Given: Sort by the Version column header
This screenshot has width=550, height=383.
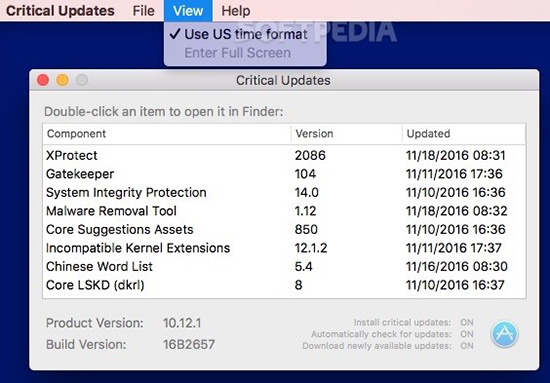Looking at the screenshot, I should click(x=347, y=134).
